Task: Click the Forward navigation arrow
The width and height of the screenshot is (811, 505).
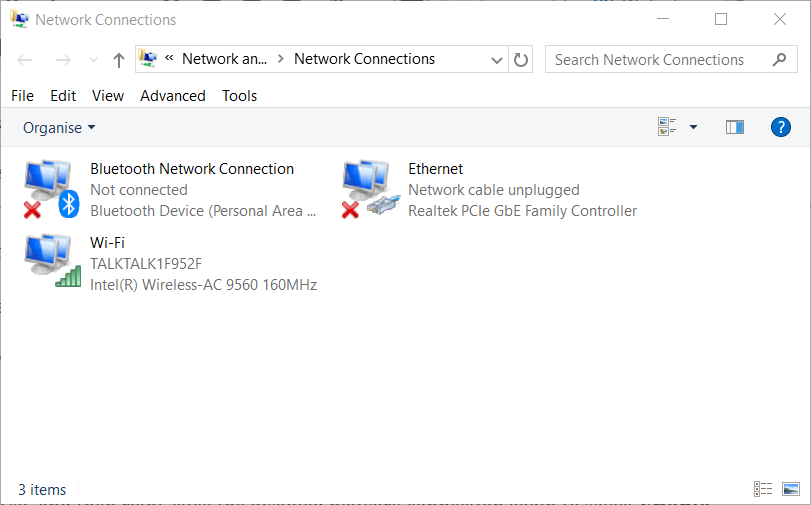Action: point(62,60)
